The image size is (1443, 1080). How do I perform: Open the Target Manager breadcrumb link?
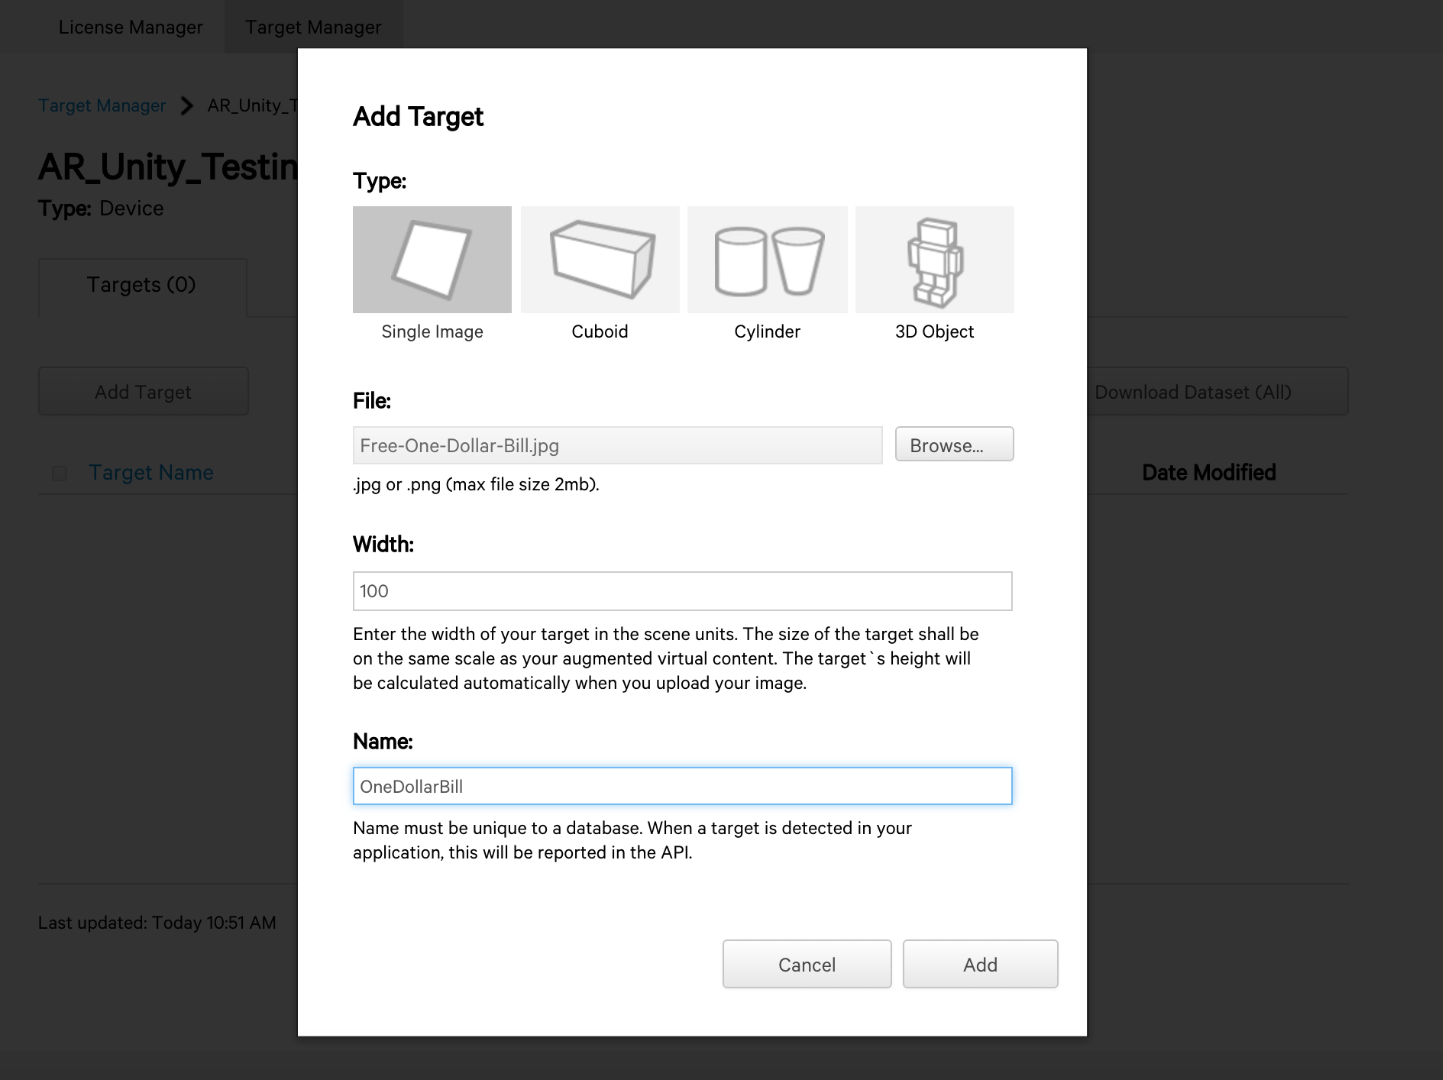click(102, 105)
